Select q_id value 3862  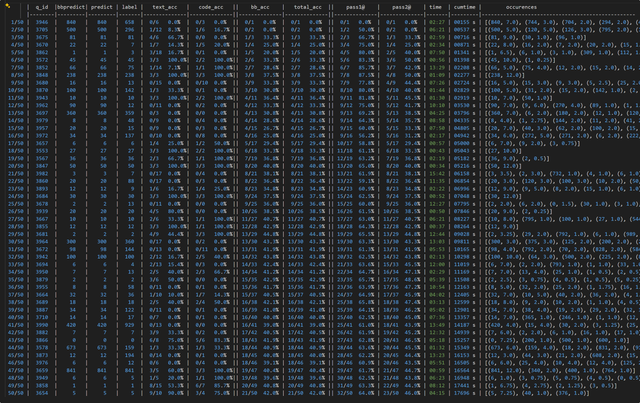(42, 52)
